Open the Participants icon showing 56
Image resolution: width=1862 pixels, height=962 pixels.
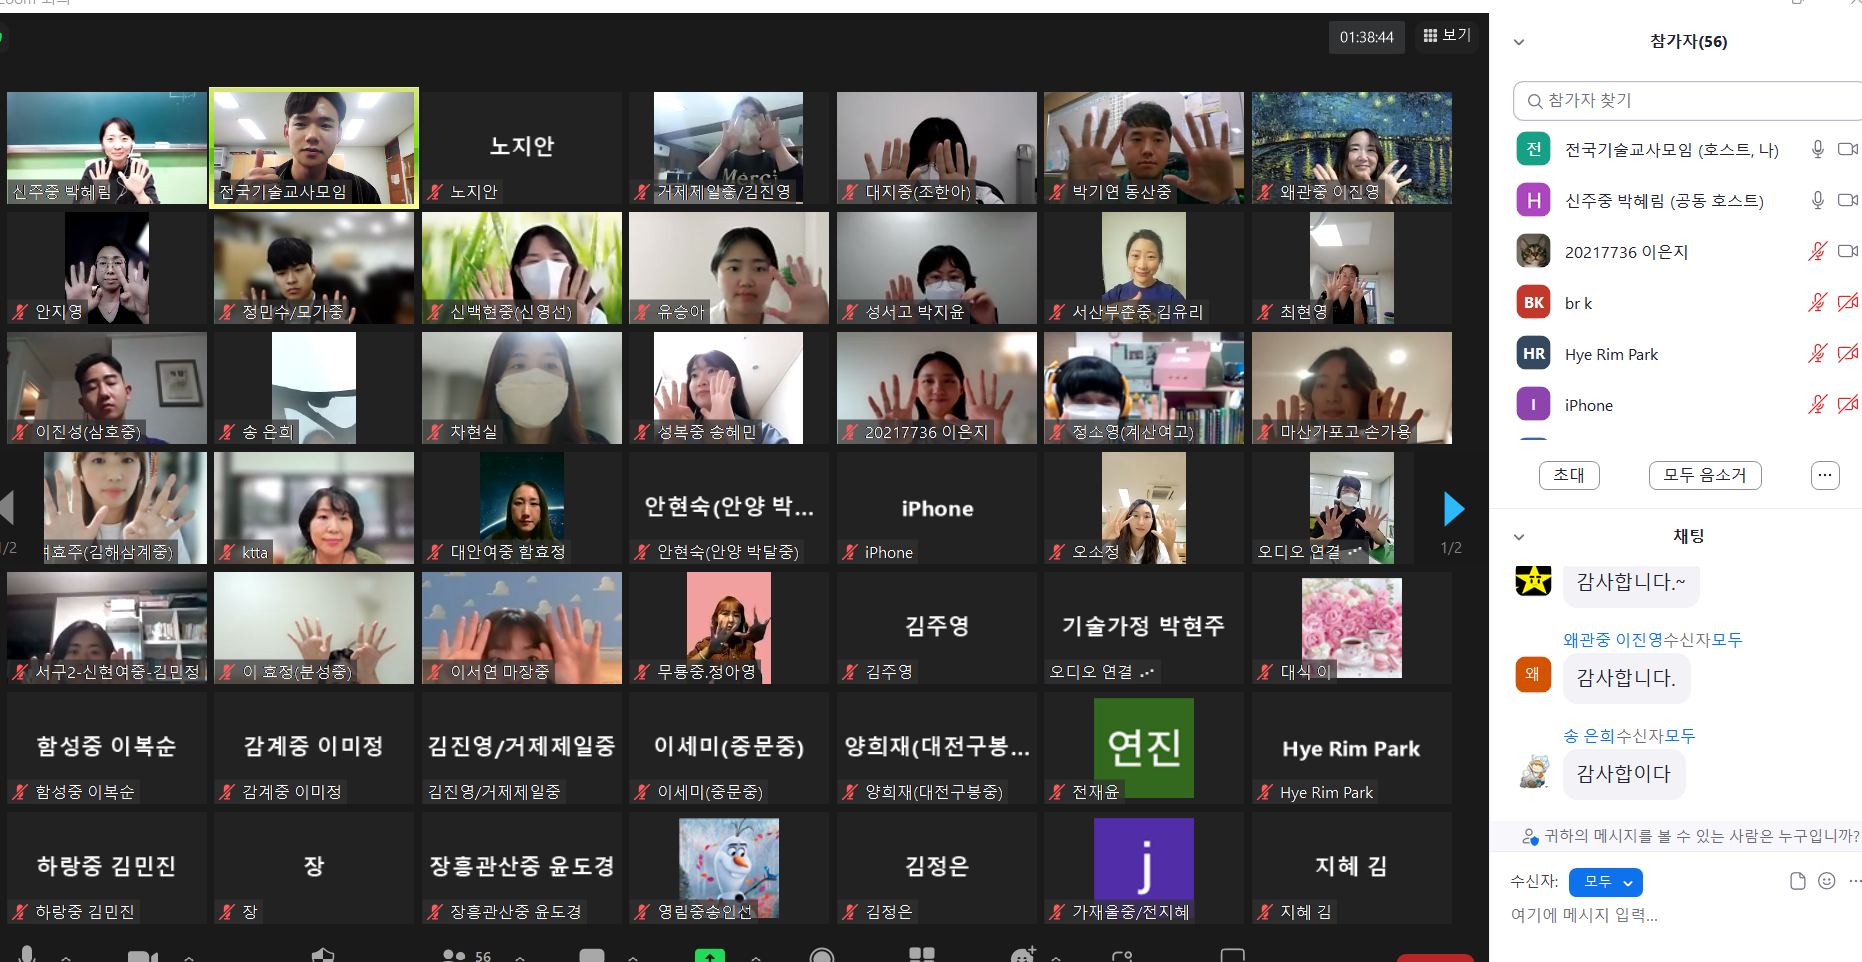click(x=454, y=955)
